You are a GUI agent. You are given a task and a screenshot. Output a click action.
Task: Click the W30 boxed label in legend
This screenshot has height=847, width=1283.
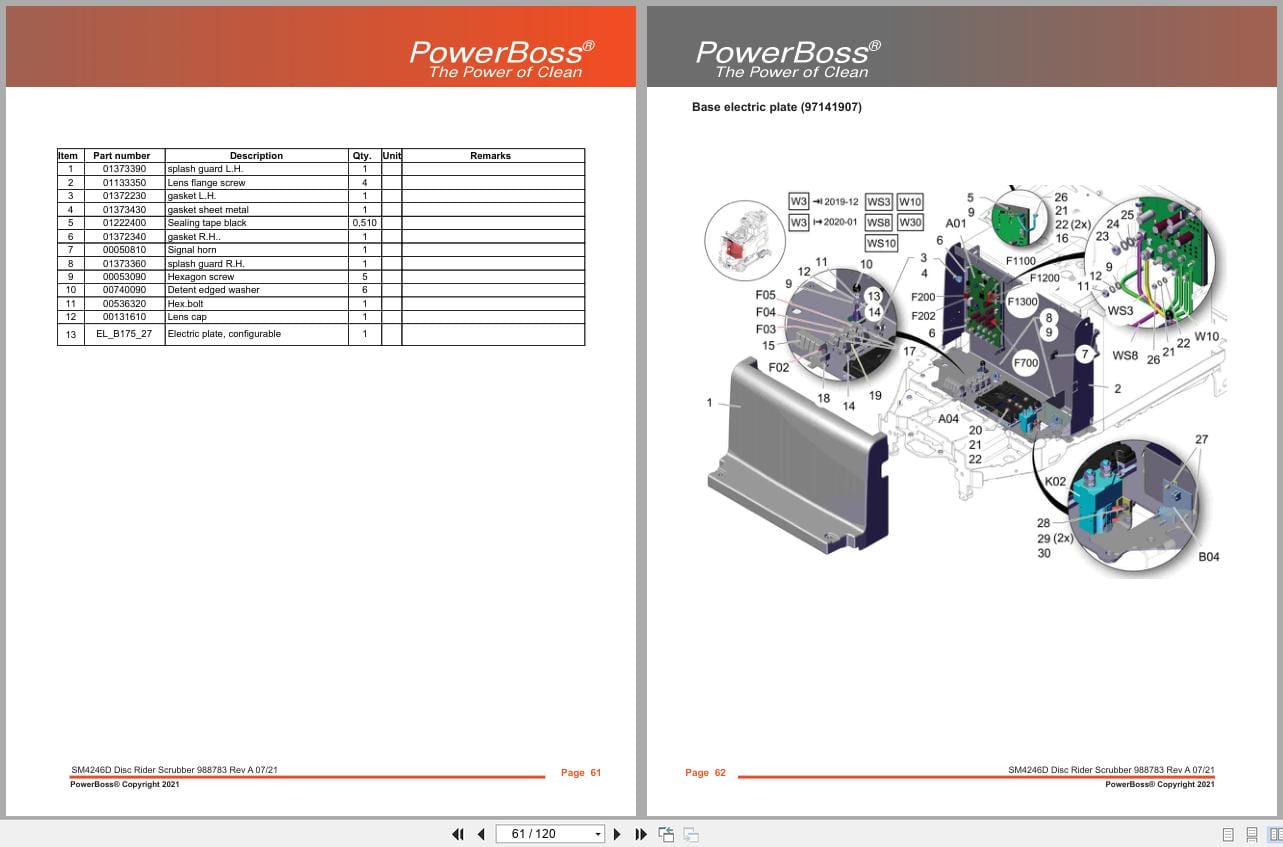coord(910,222)
